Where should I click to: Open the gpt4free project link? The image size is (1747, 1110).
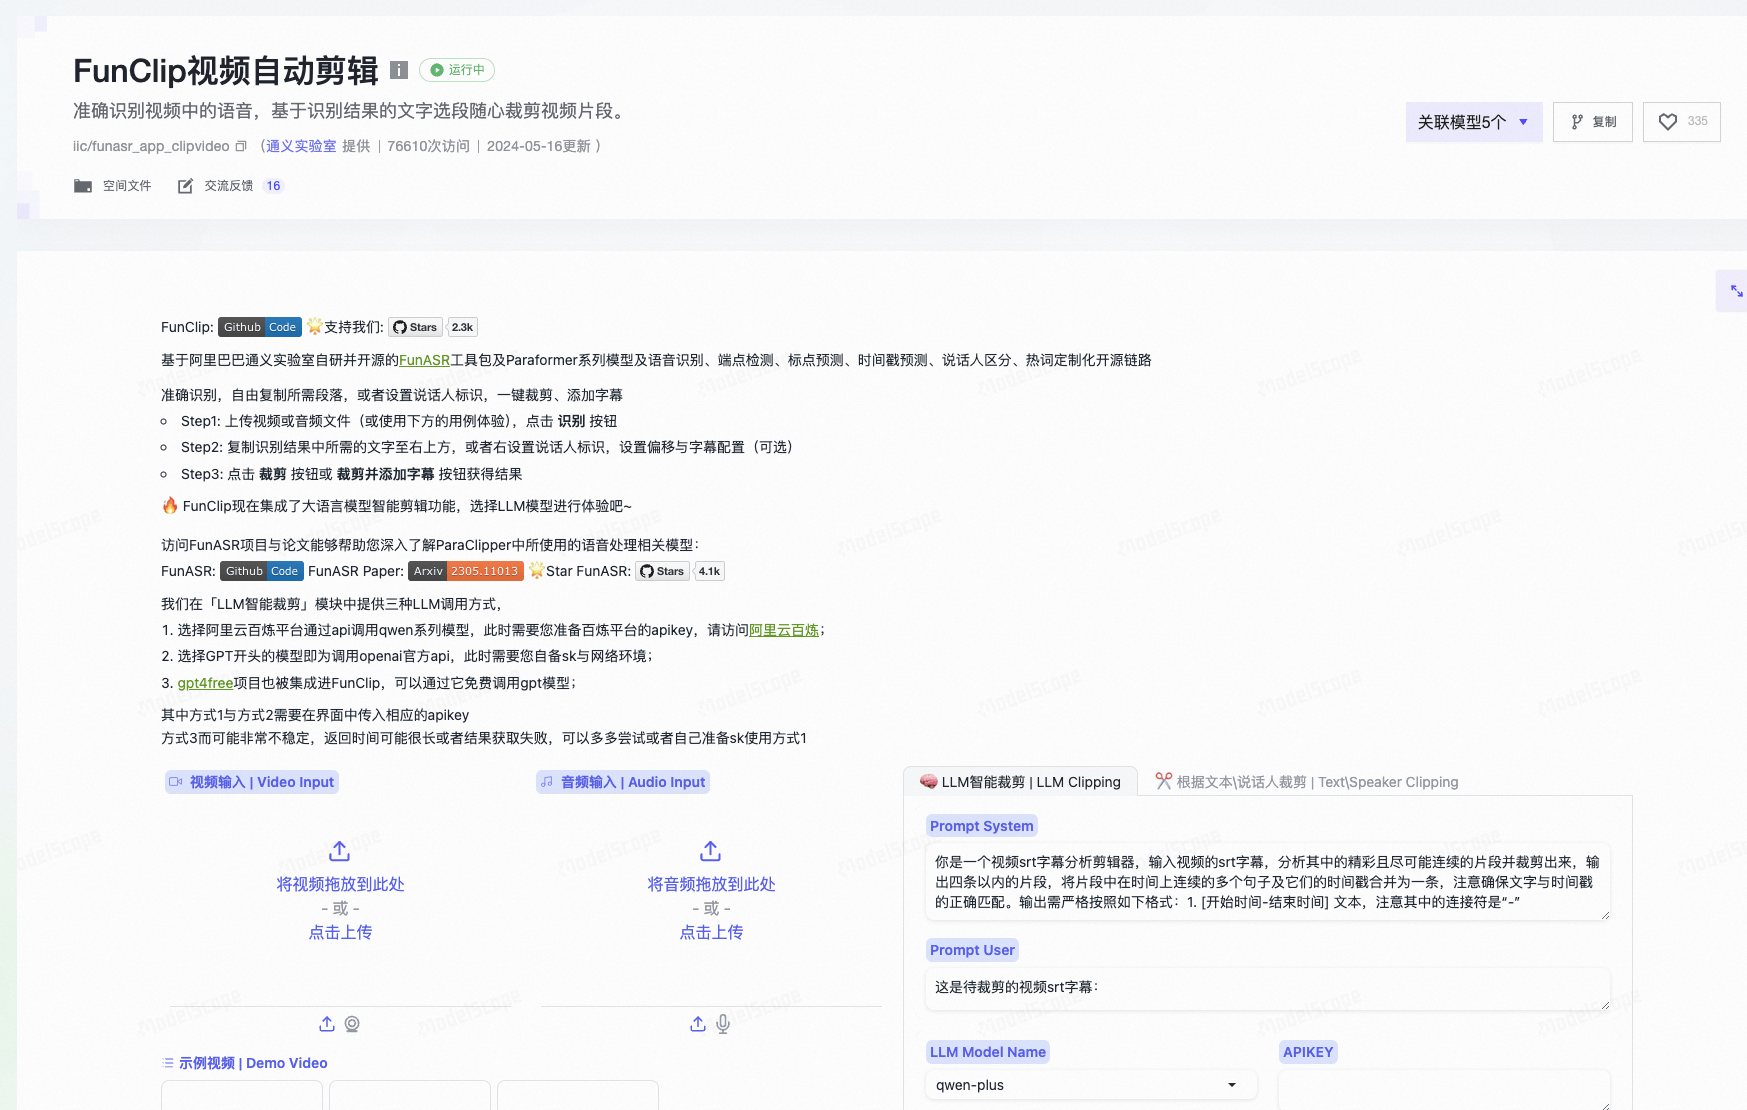[205, 683]
